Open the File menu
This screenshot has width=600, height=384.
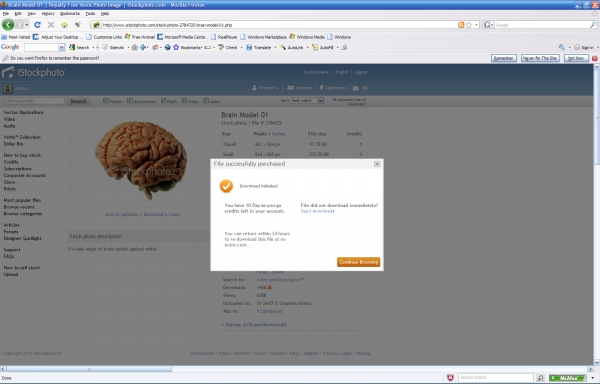[6, 13]
